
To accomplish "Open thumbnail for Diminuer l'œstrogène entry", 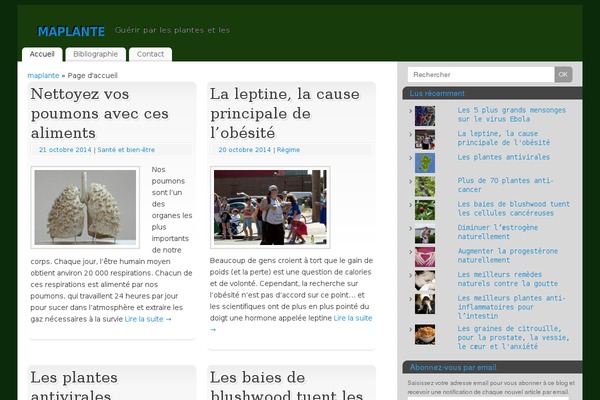I will click(425, 233).
